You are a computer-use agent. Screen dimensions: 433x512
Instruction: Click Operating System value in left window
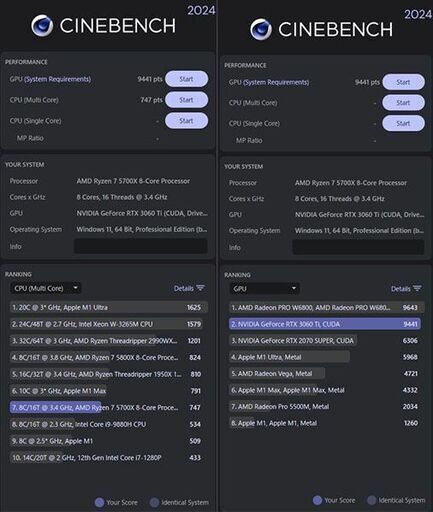[x=142, y=229]
